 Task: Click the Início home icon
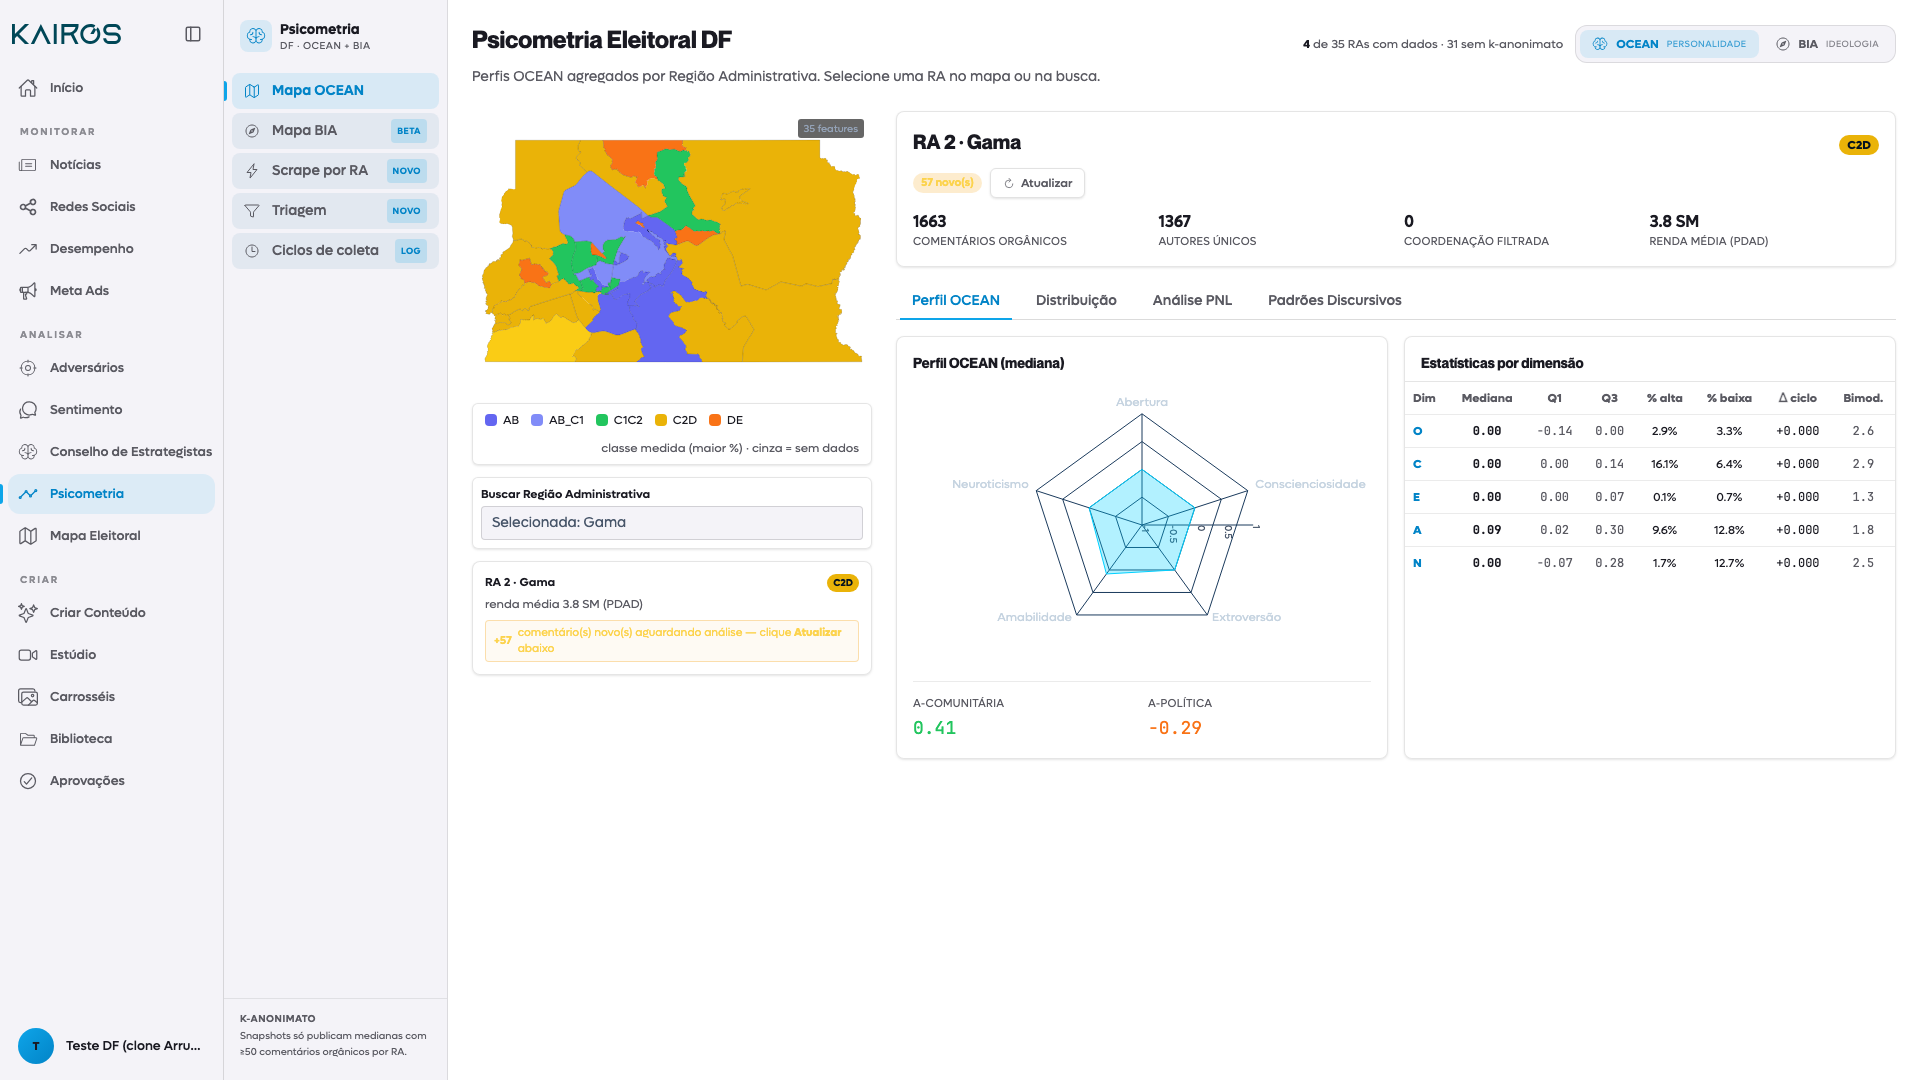pos(28,88)
